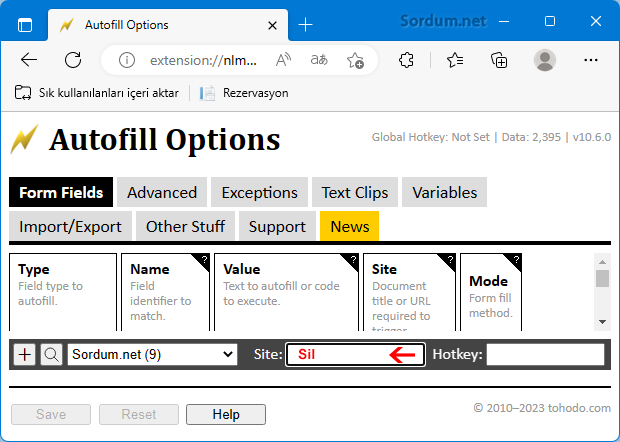Switch to the Advanced tab
Screen dimensions: 620x442
point(162,192)
